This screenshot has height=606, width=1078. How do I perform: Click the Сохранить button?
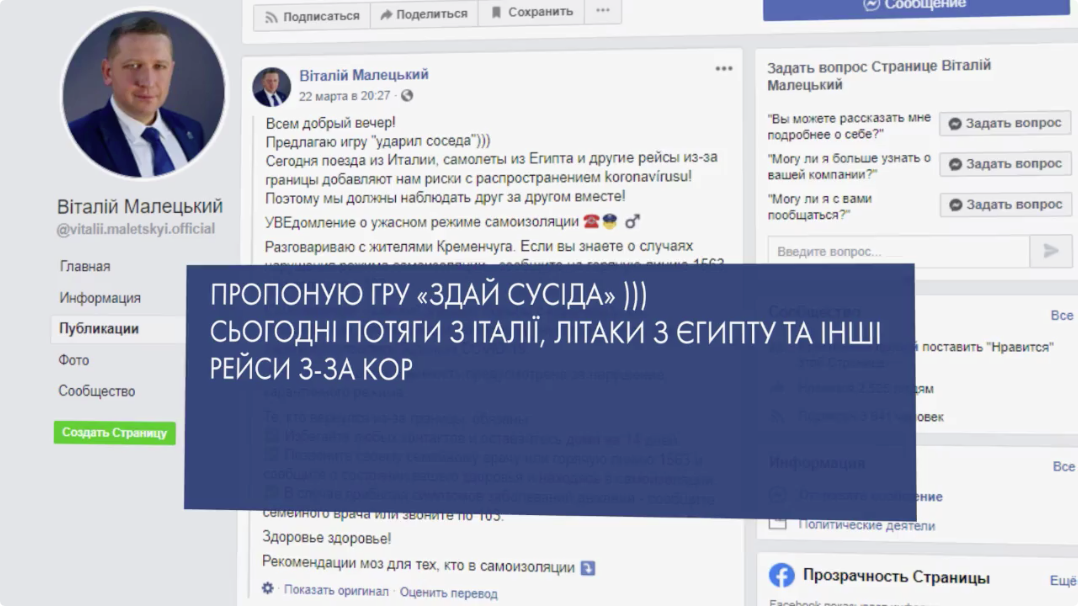click(531, 12)
